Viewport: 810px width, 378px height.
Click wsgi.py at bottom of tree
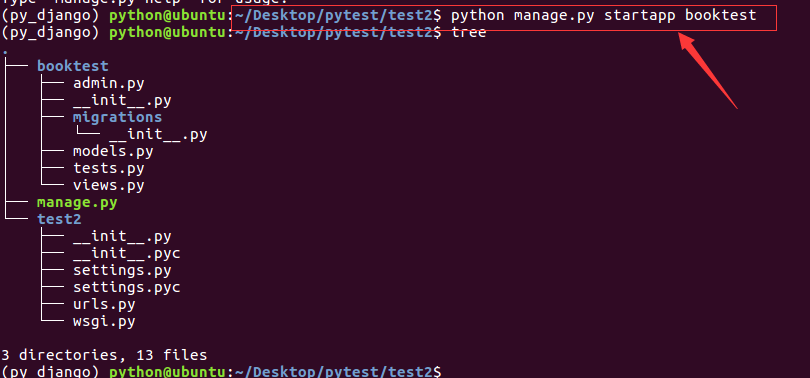104,322
